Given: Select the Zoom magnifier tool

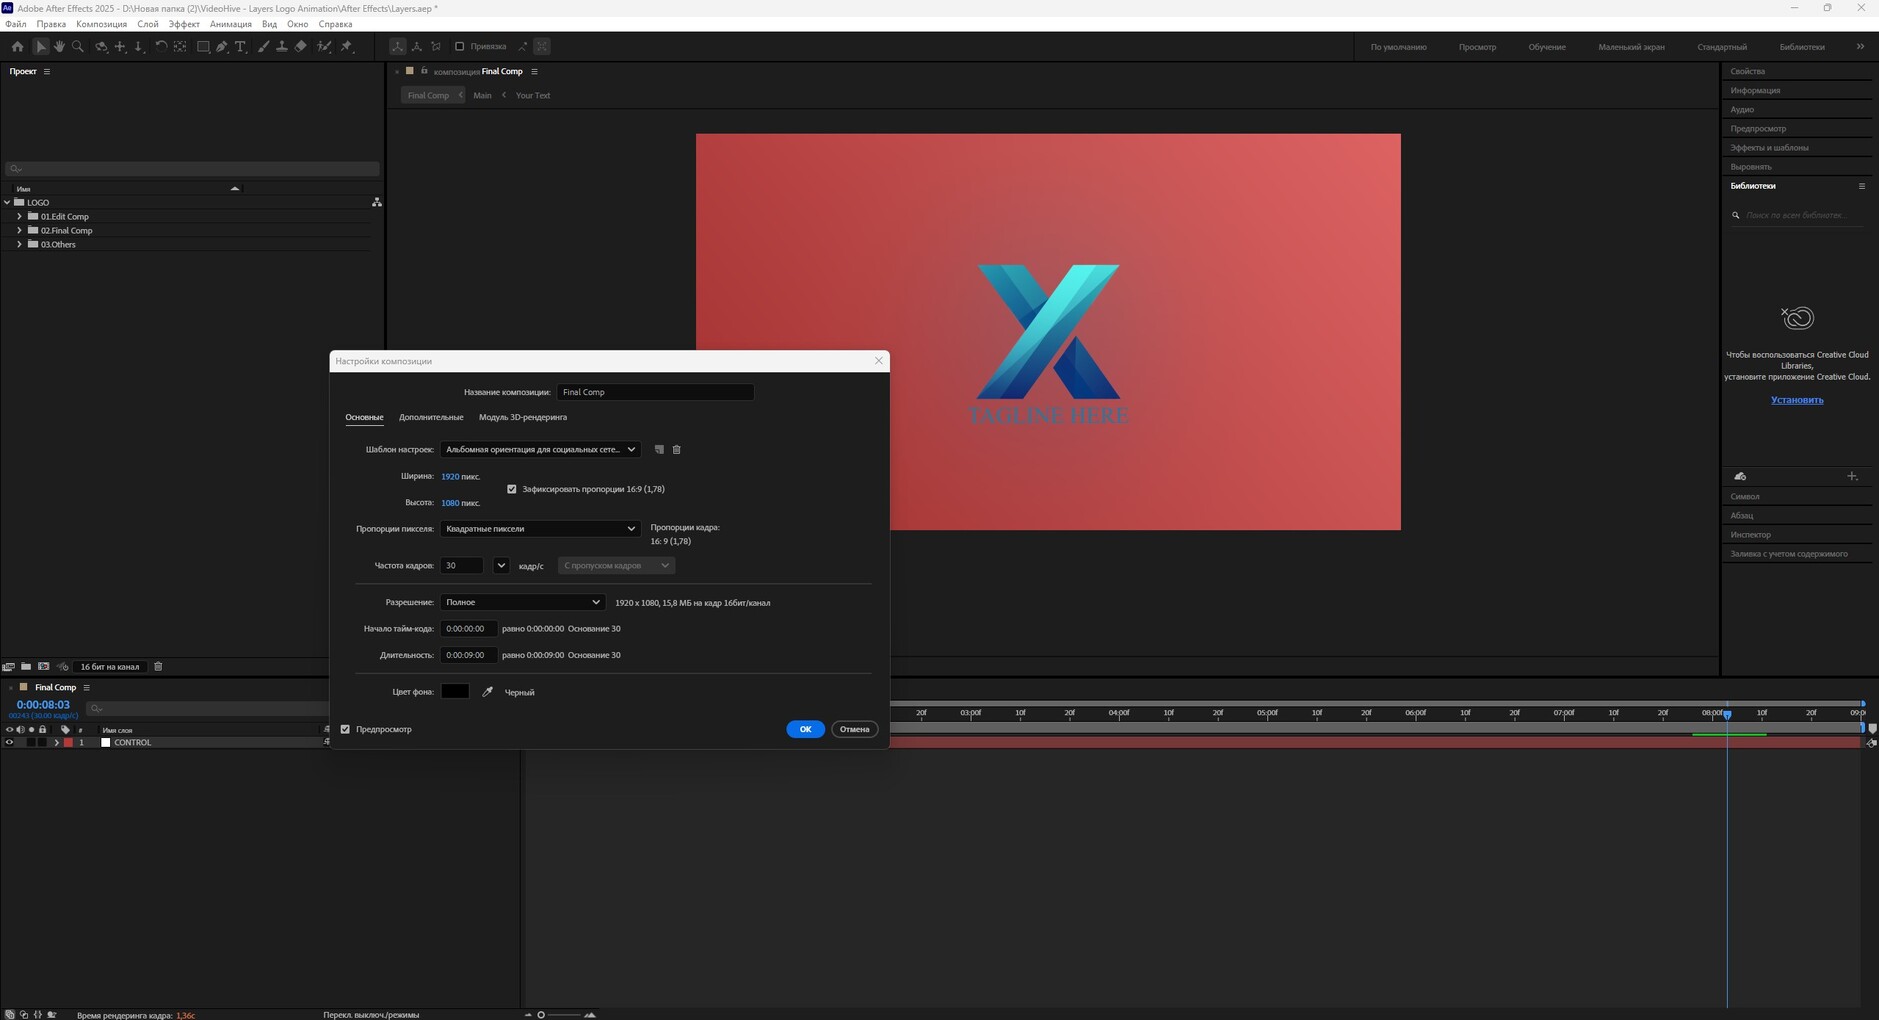Looking at the screenshot, I should coord(78,47).
